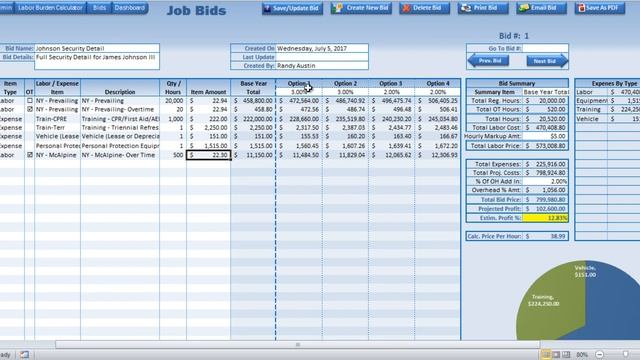This screenshot has width=640, height=360.
Task: Select the Option 1 percentage cell 3.00%
Action: [299, 92]
